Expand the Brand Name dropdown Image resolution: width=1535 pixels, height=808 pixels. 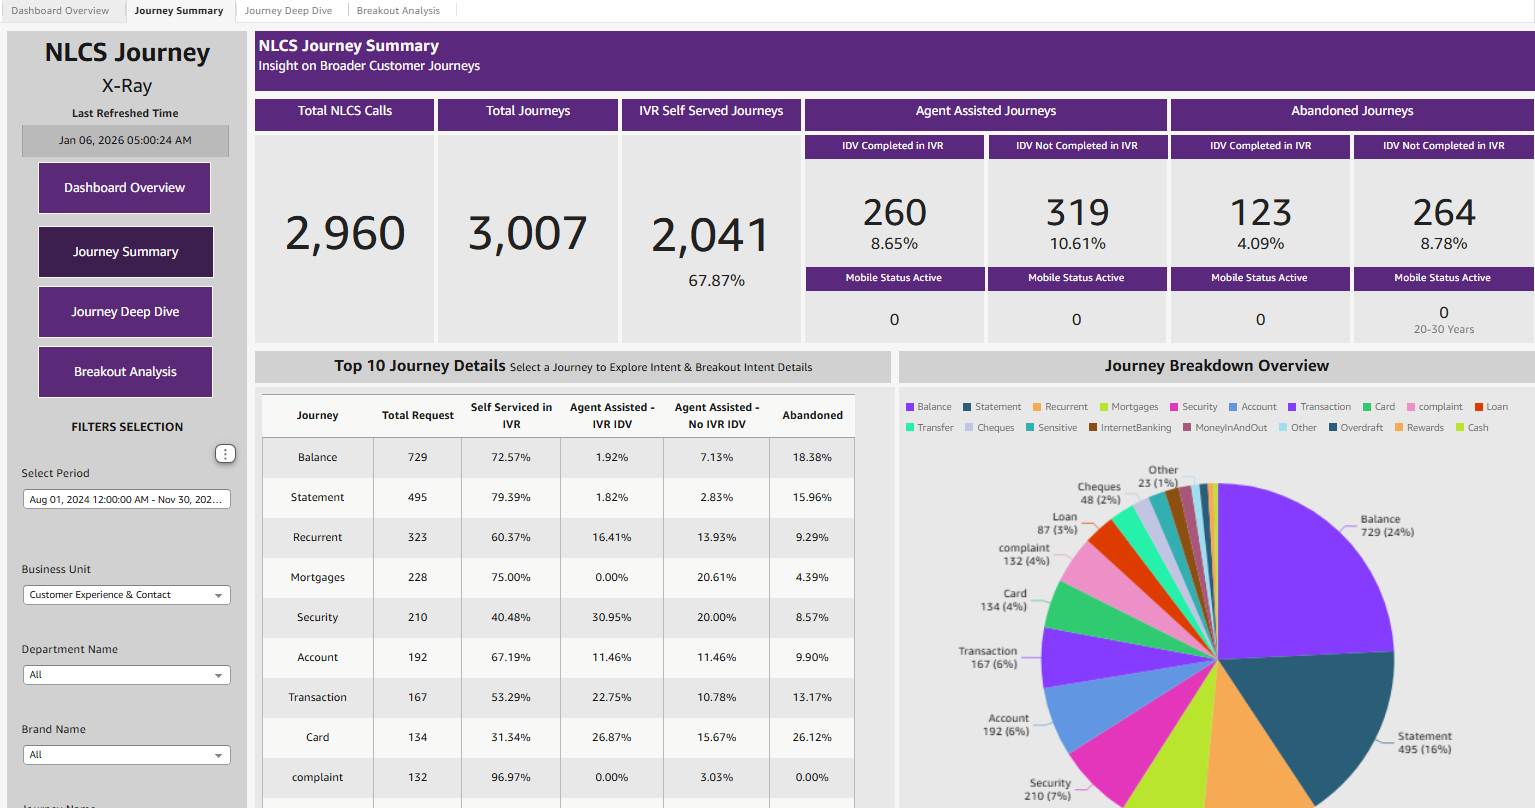[x=127, y=755]
